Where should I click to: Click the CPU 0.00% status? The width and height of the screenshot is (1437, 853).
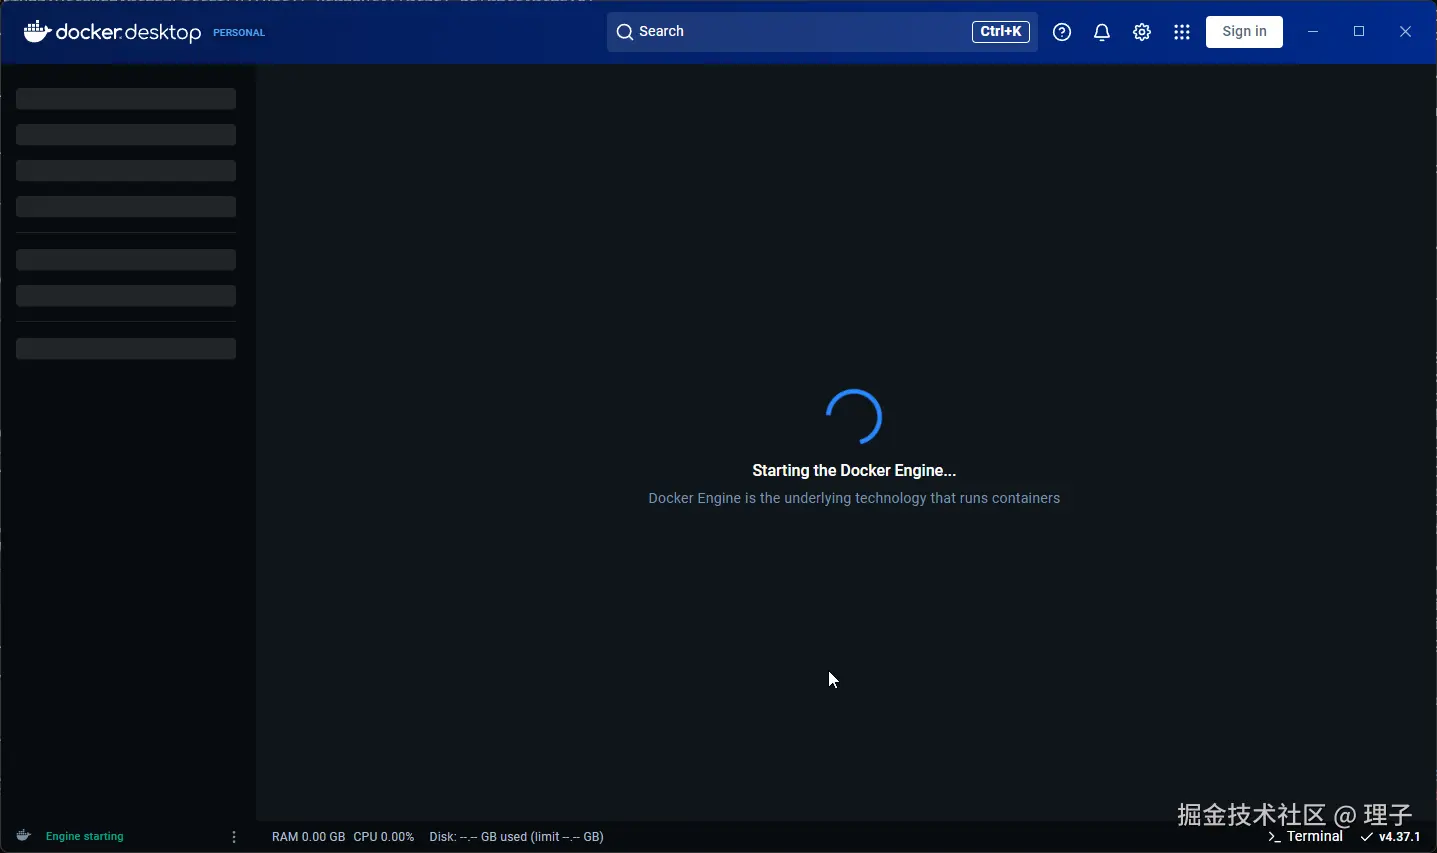coord(383,837)
